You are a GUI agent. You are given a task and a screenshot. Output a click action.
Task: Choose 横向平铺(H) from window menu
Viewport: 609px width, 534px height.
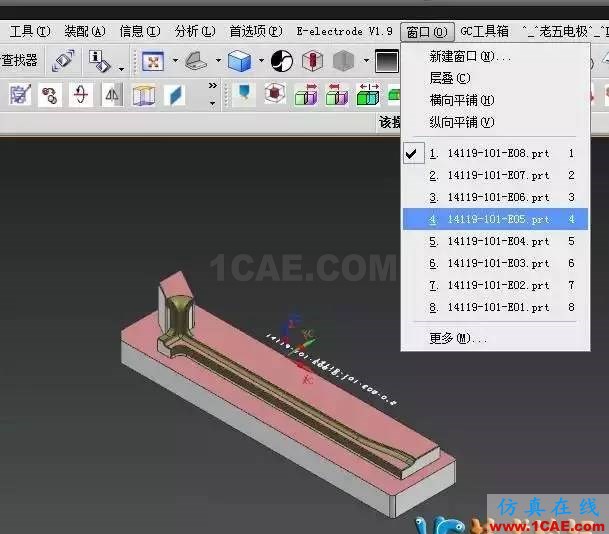(x=495, y=101)
